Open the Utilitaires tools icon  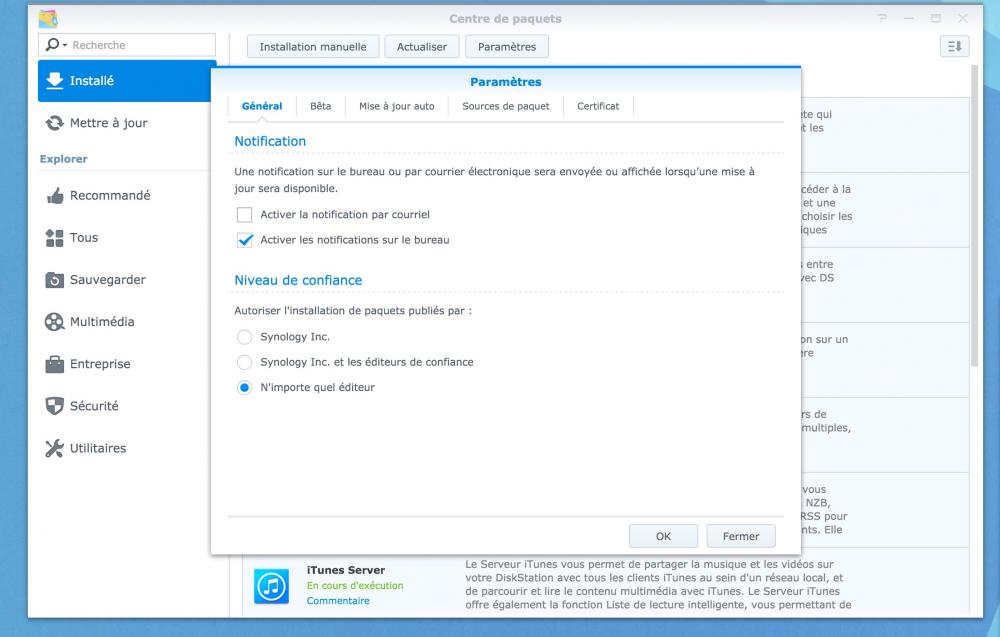point(54,448)
